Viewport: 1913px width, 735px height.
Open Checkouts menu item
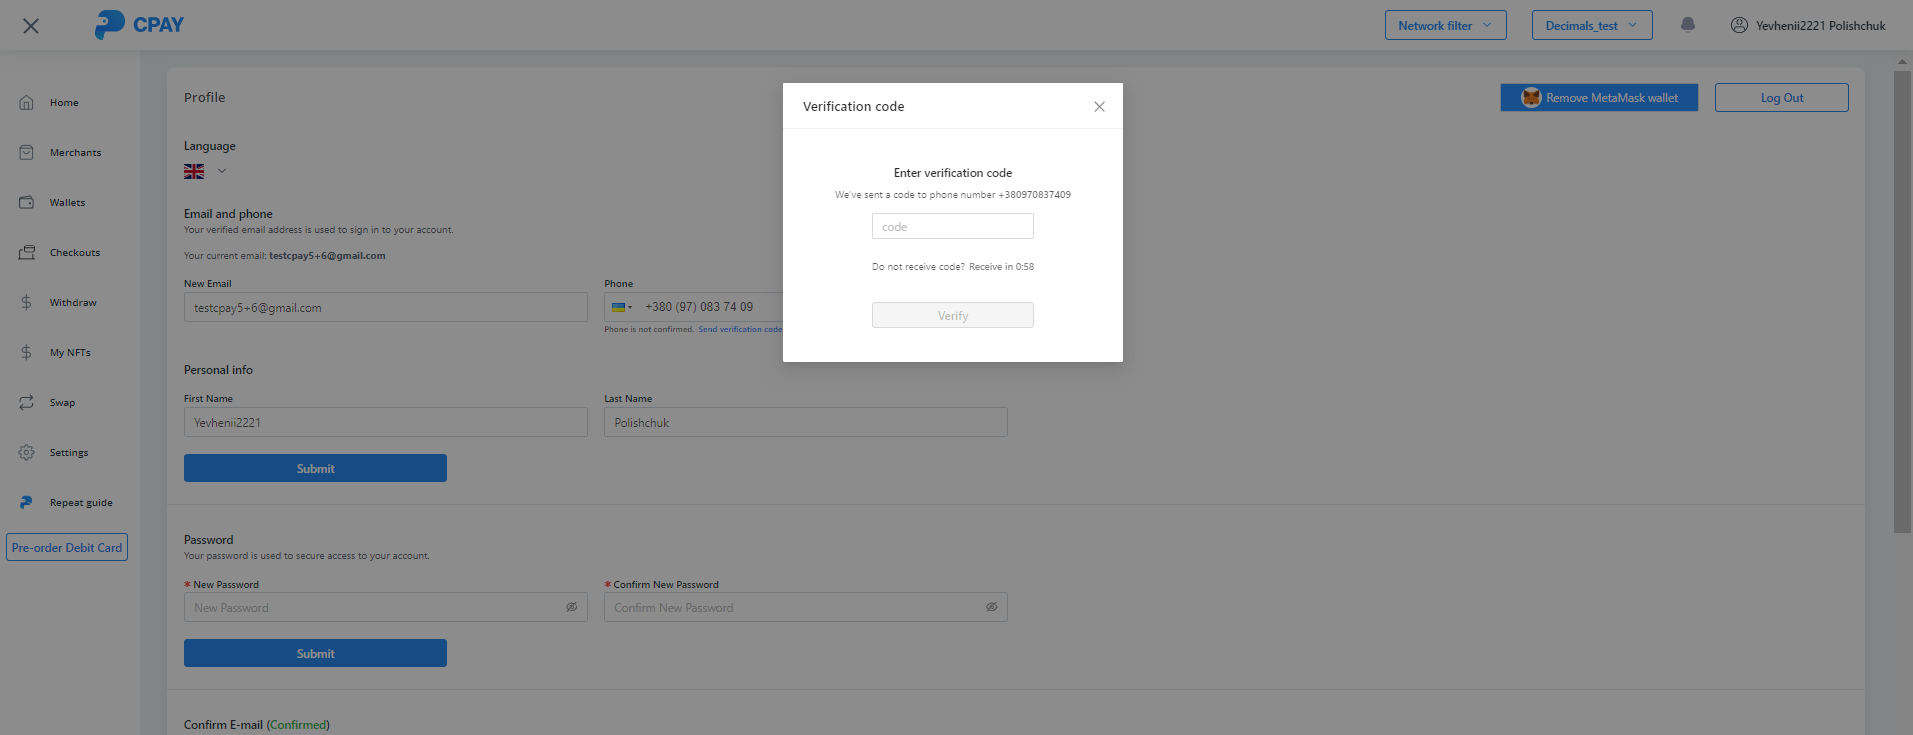(75, 252)
